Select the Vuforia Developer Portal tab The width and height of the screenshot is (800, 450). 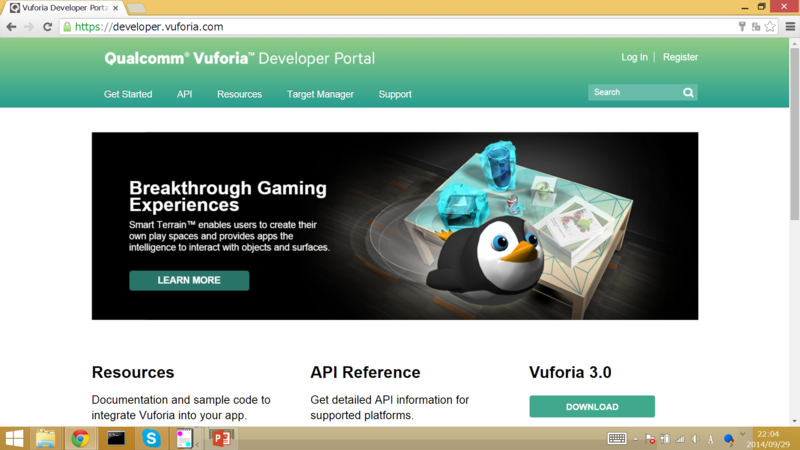(65, 8)
